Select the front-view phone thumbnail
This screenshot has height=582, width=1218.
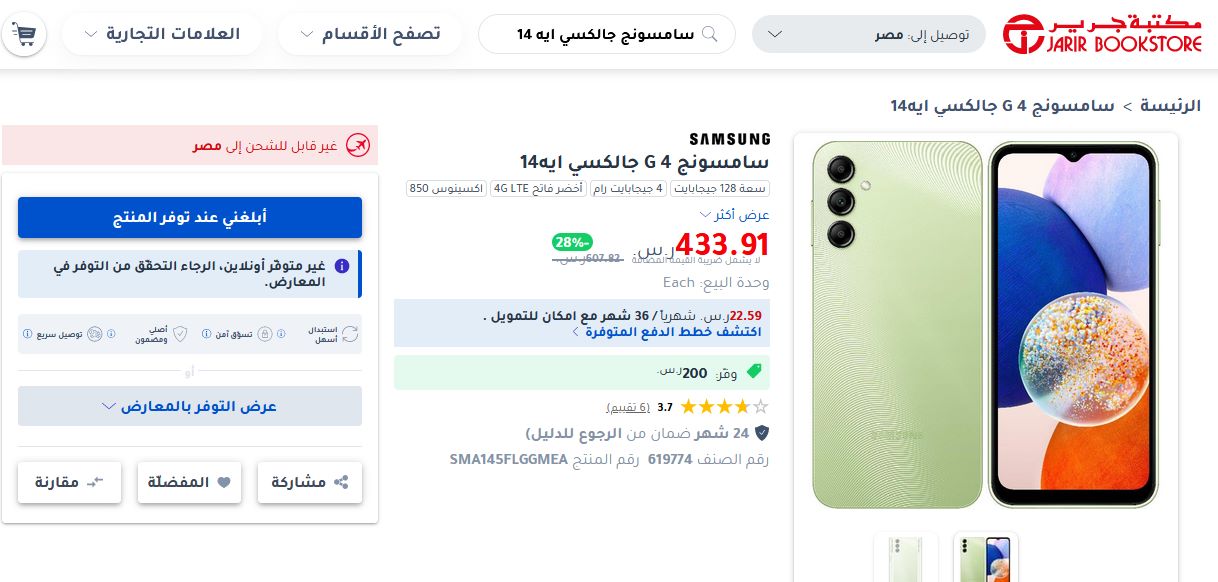point(985,557)
